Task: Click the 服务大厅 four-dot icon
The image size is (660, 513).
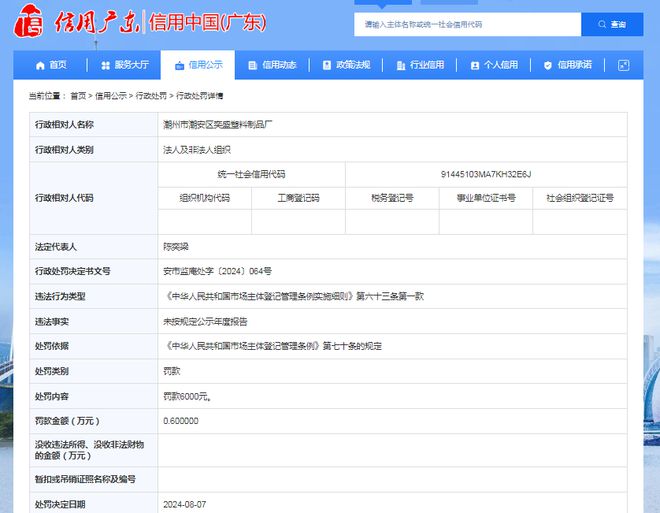Action: coord(106,65)
